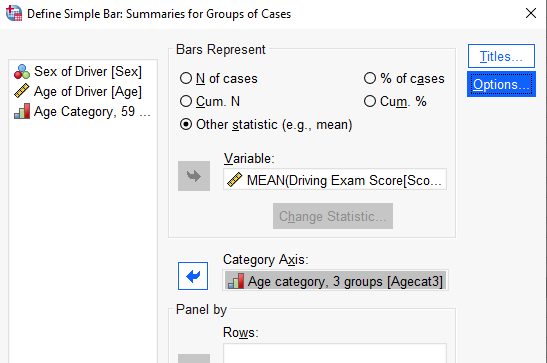Viewport: 547px width, 363px height.
Task: Select the N of cases radio button
Action: 186,78
